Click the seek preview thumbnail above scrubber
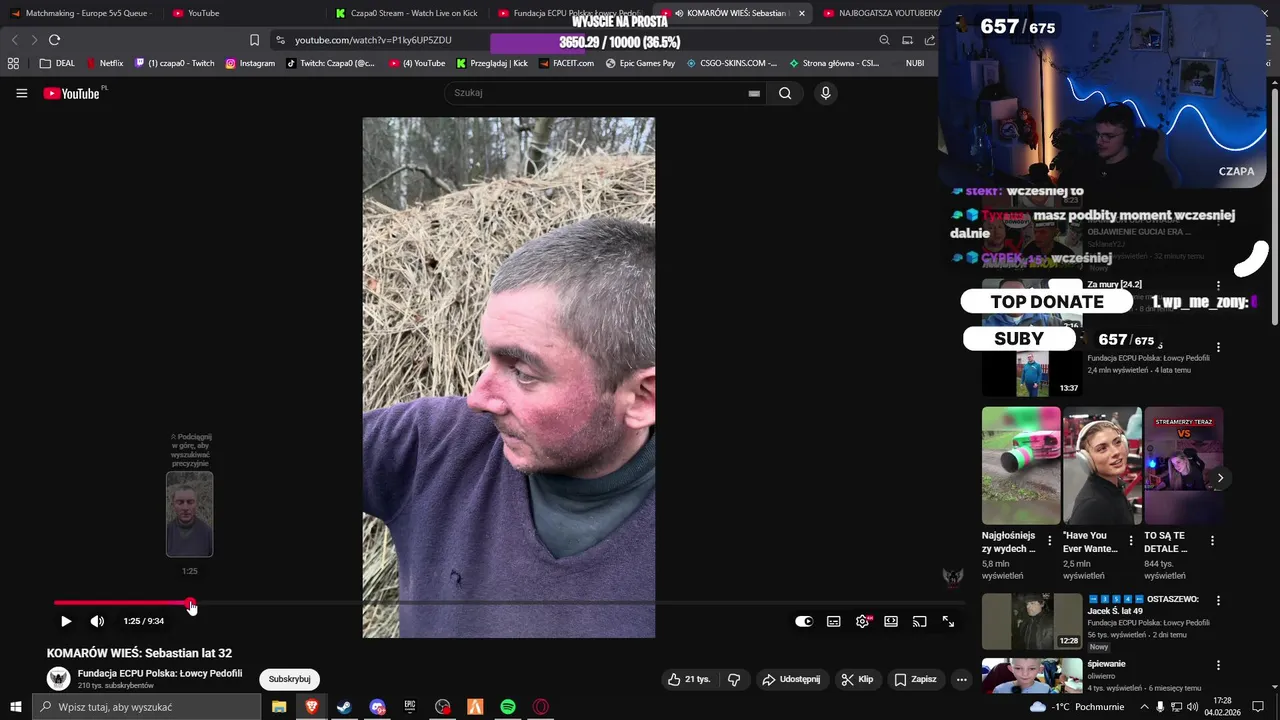 [x=189, y=514]
